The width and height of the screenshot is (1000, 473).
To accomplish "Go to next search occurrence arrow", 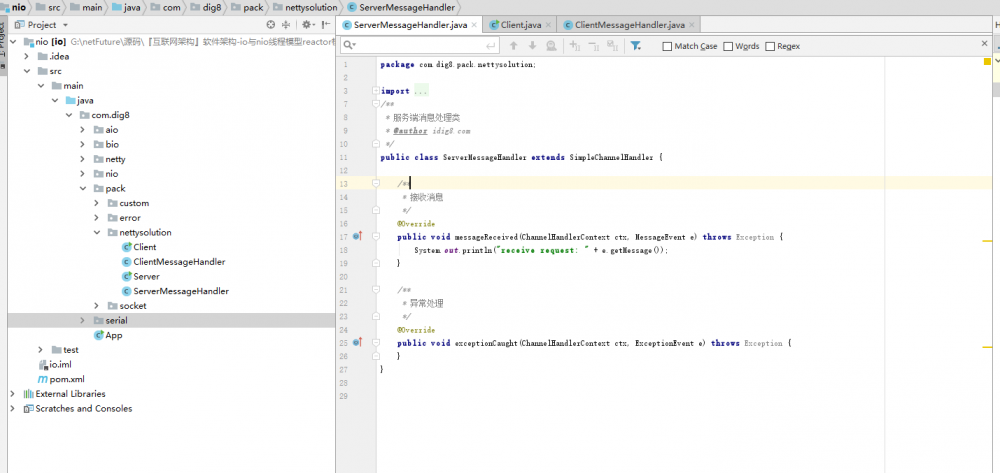I will pos(532,46).
